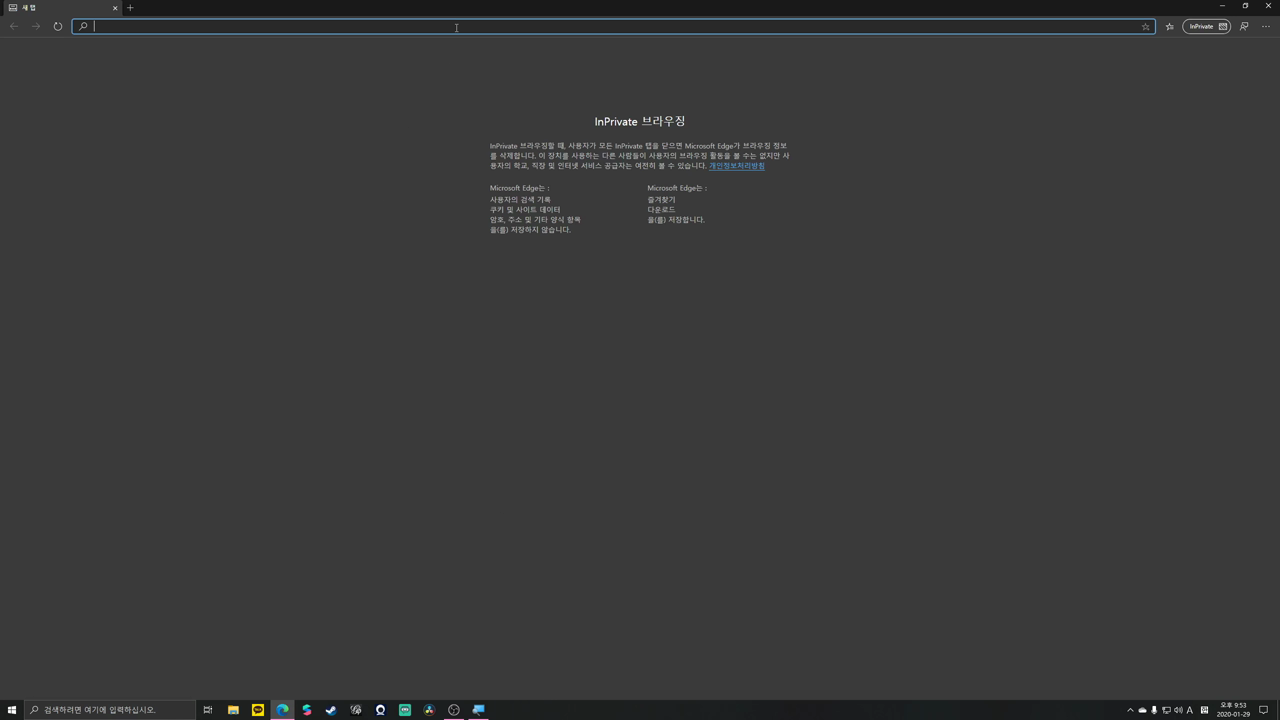Add this page to favorites via the address bar star

tap(1145, 27)
